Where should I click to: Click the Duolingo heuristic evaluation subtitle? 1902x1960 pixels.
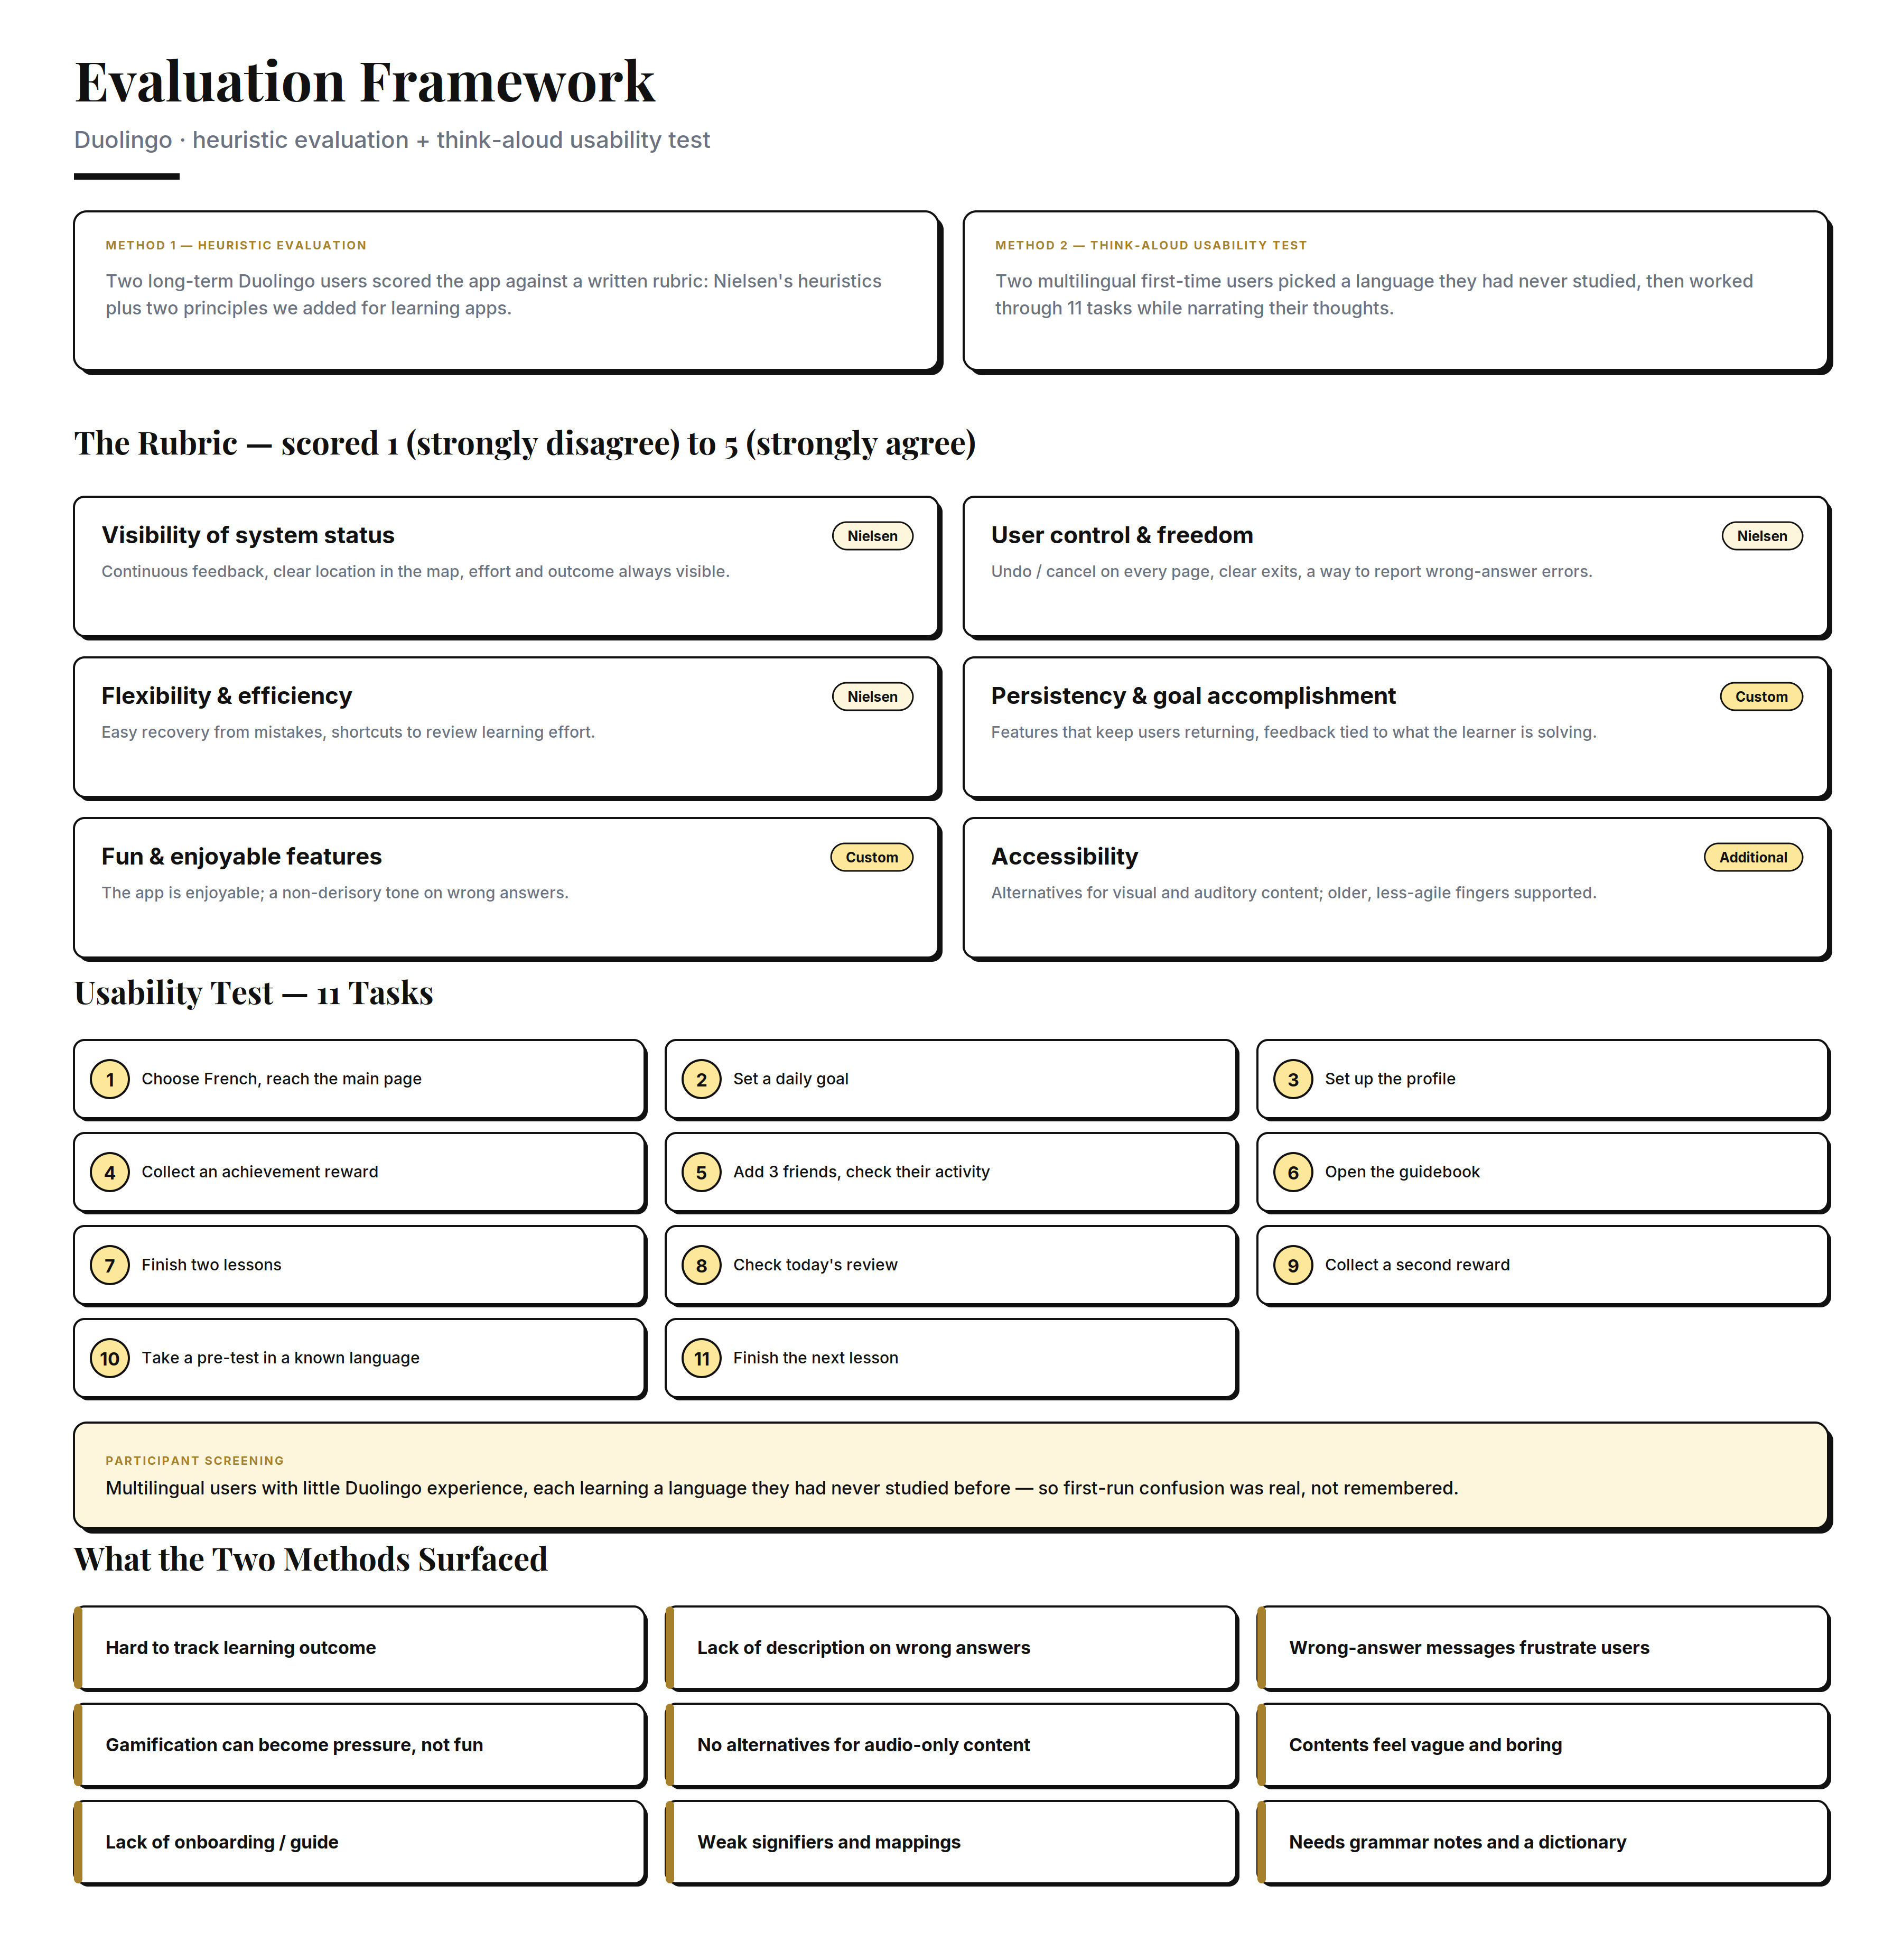coord(392,140)
